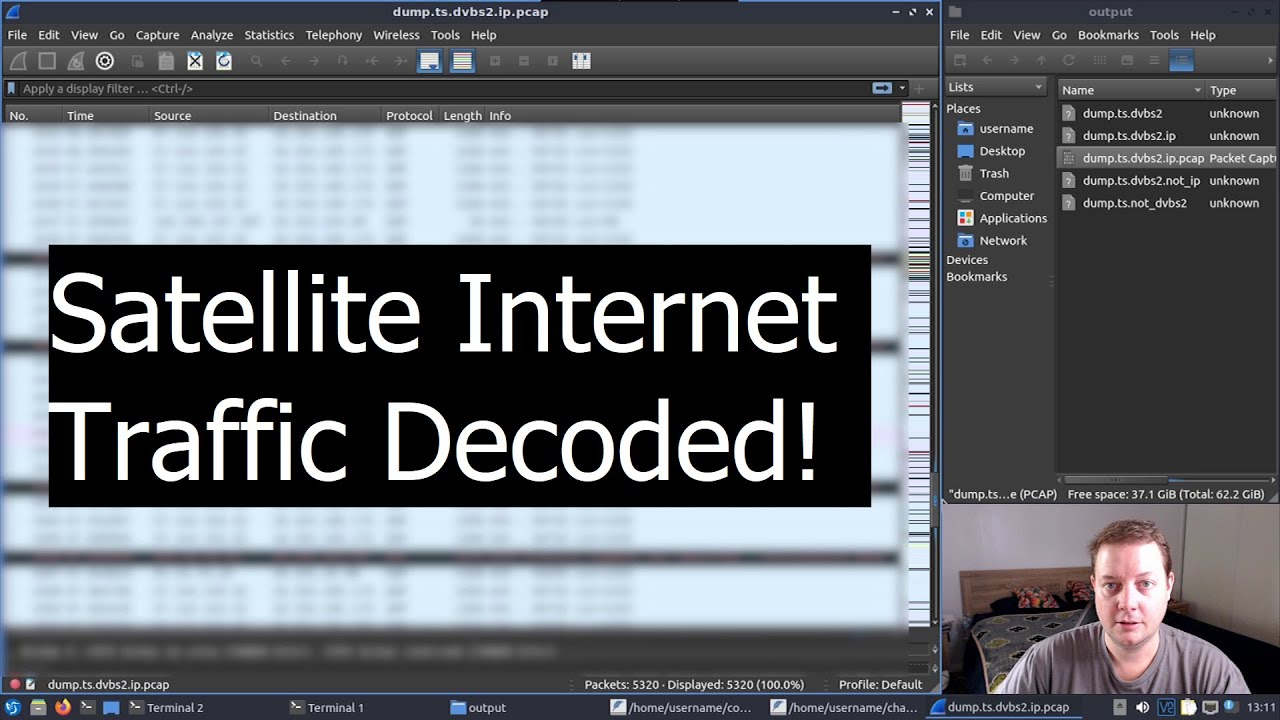This screenshot has width=1280, height=720.
Task: Open the Bookmarks menu in file manager
Action: [1108, 35]
